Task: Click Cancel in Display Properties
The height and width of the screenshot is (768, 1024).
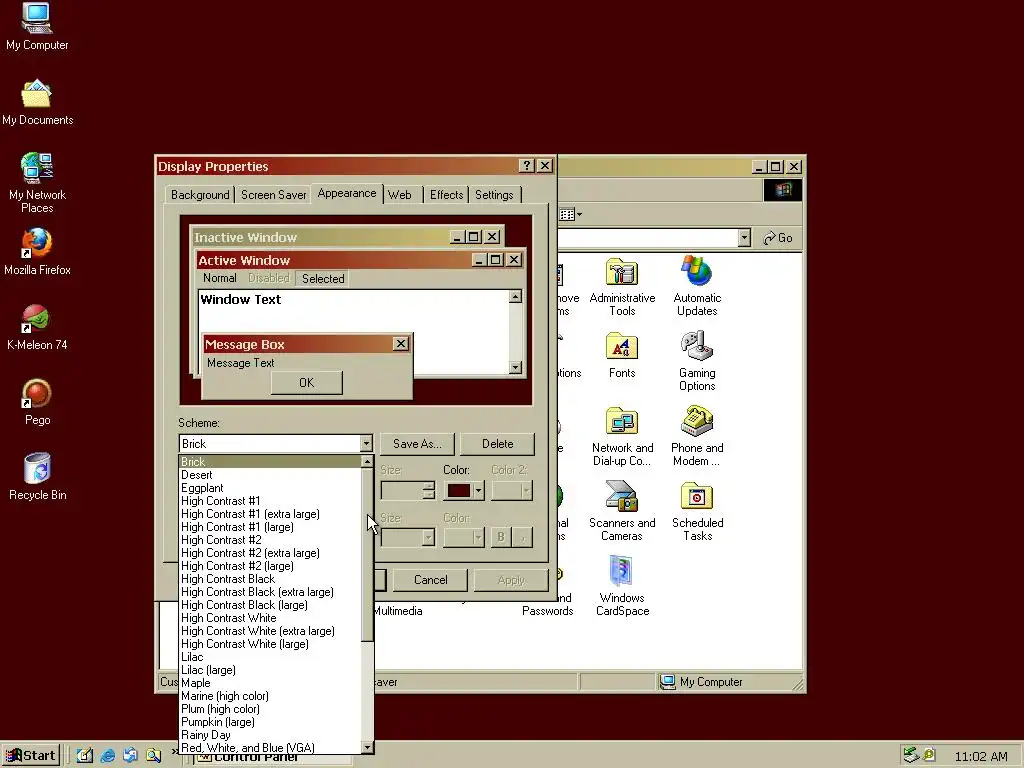Action: click(430, 579)
